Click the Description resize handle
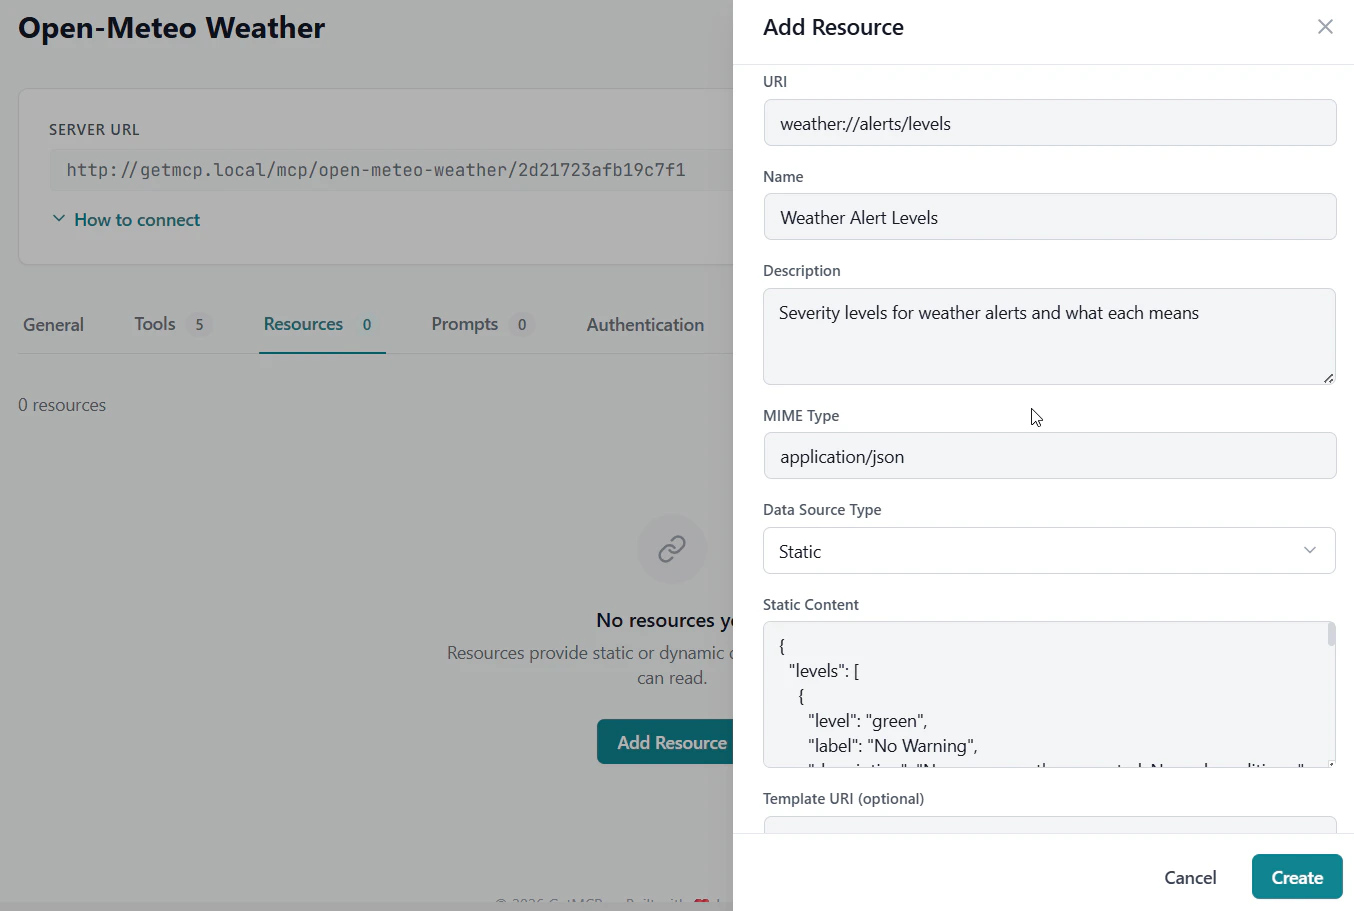This screenshot has width=1354, height=911. [x=1328, y=378]
